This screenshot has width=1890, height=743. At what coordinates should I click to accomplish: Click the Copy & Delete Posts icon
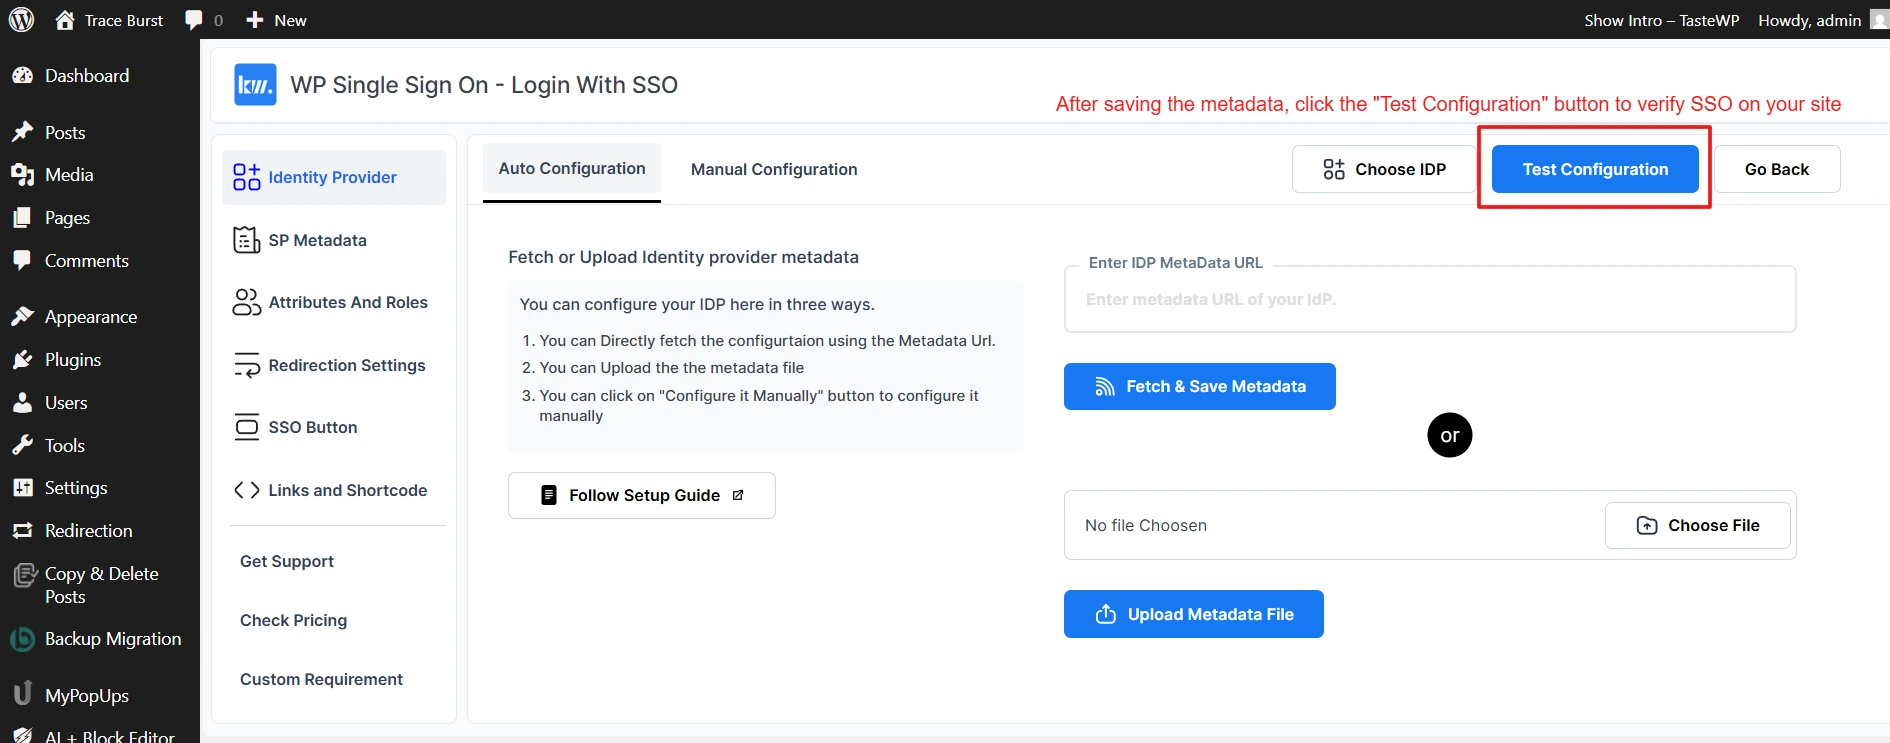[x=24, y=575]
